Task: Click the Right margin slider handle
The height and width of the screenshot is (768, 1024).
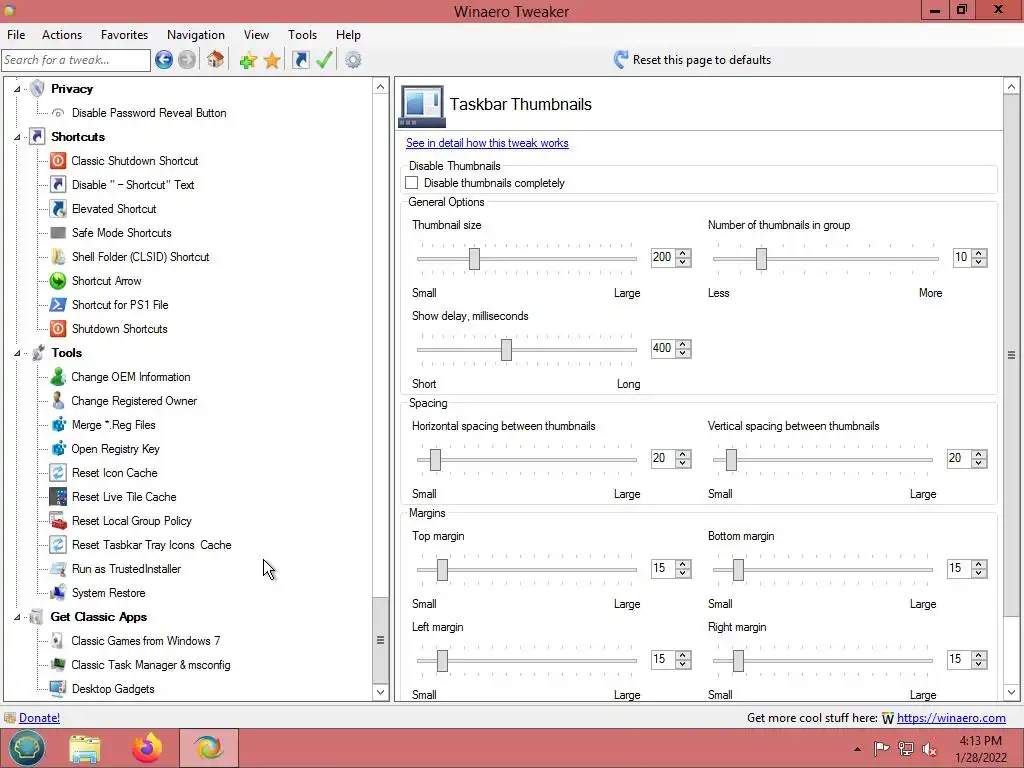Action: click(x=738, y=661)
